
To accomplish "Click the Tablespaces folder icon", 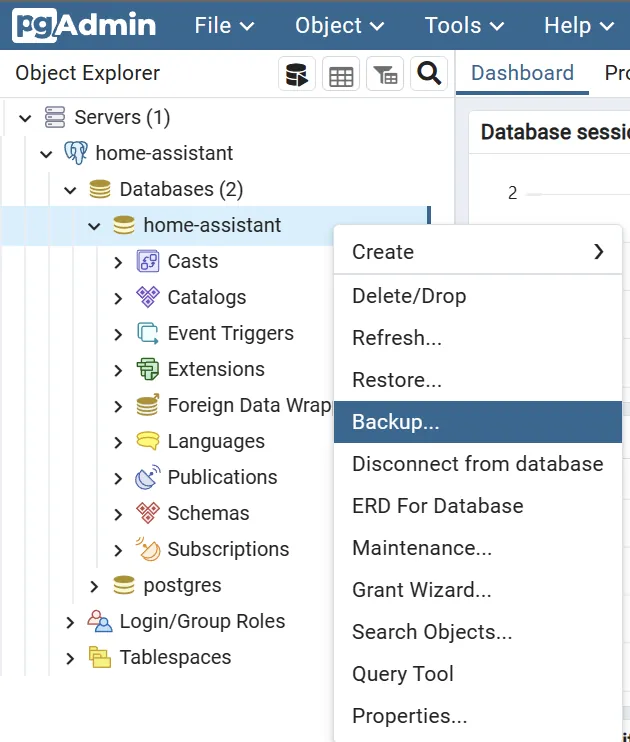I will pyautogui.click(x=100, y=657).
